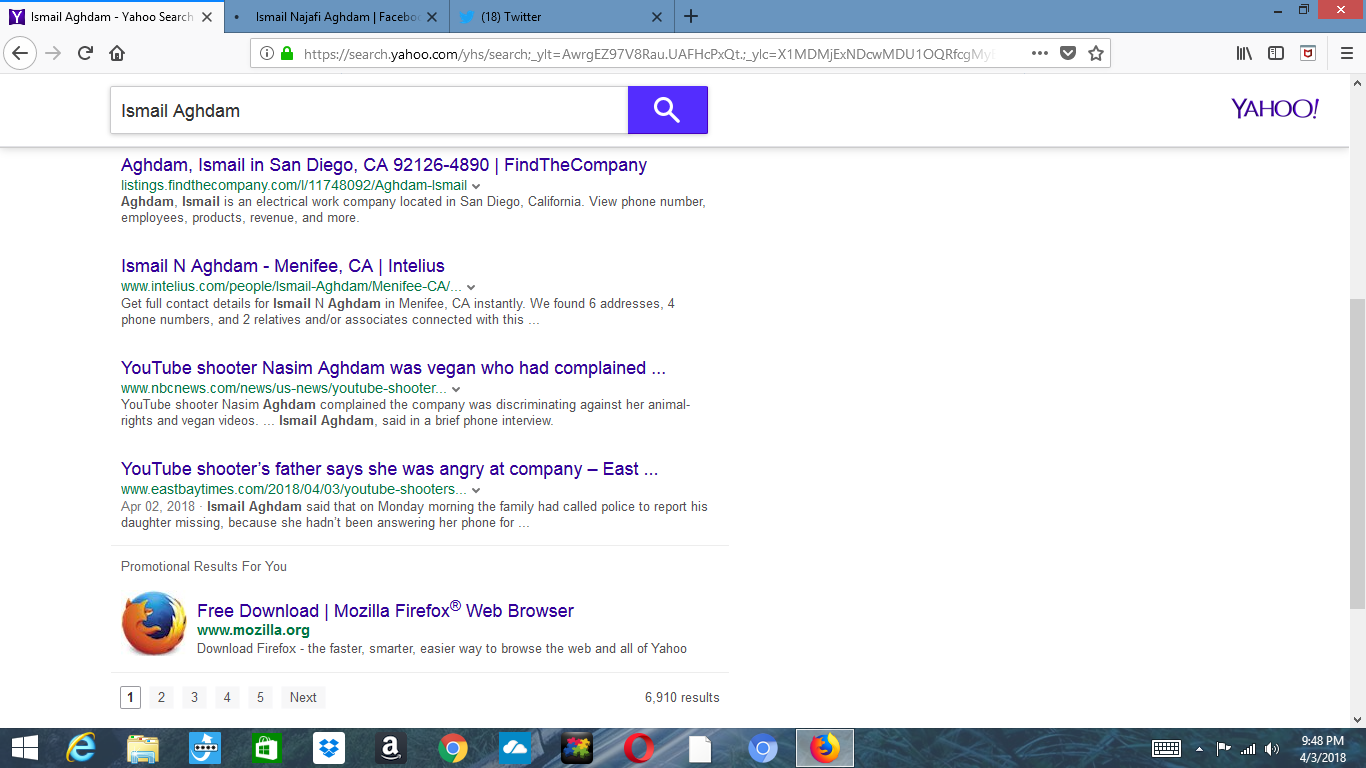Viewport: 1366px width, 768px height.
Task: Go back to the previous page
Action: pos(20,53)
